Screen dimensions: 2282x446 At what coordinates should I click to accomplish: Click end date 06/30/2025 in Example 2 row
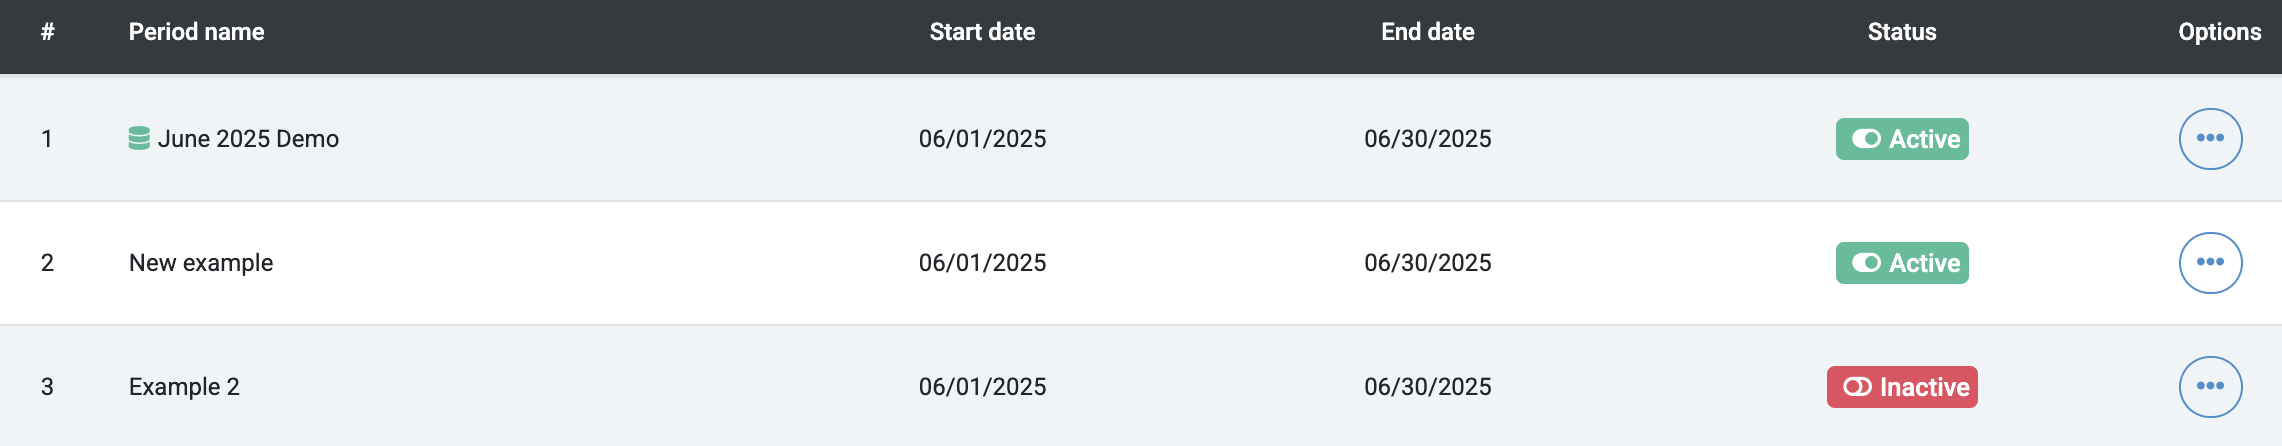(x=1428, y=387)
